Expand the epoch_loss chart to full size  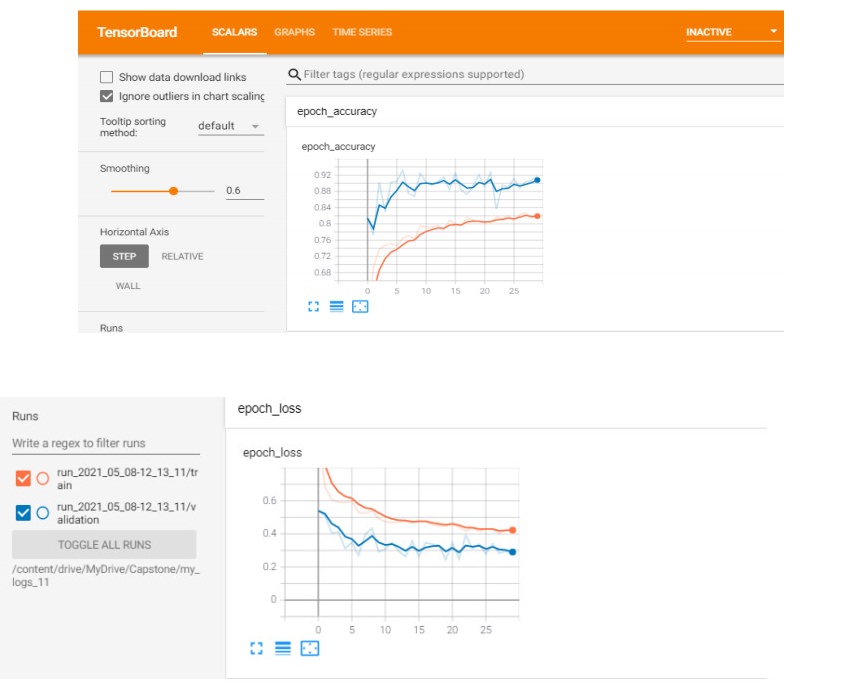256,649
